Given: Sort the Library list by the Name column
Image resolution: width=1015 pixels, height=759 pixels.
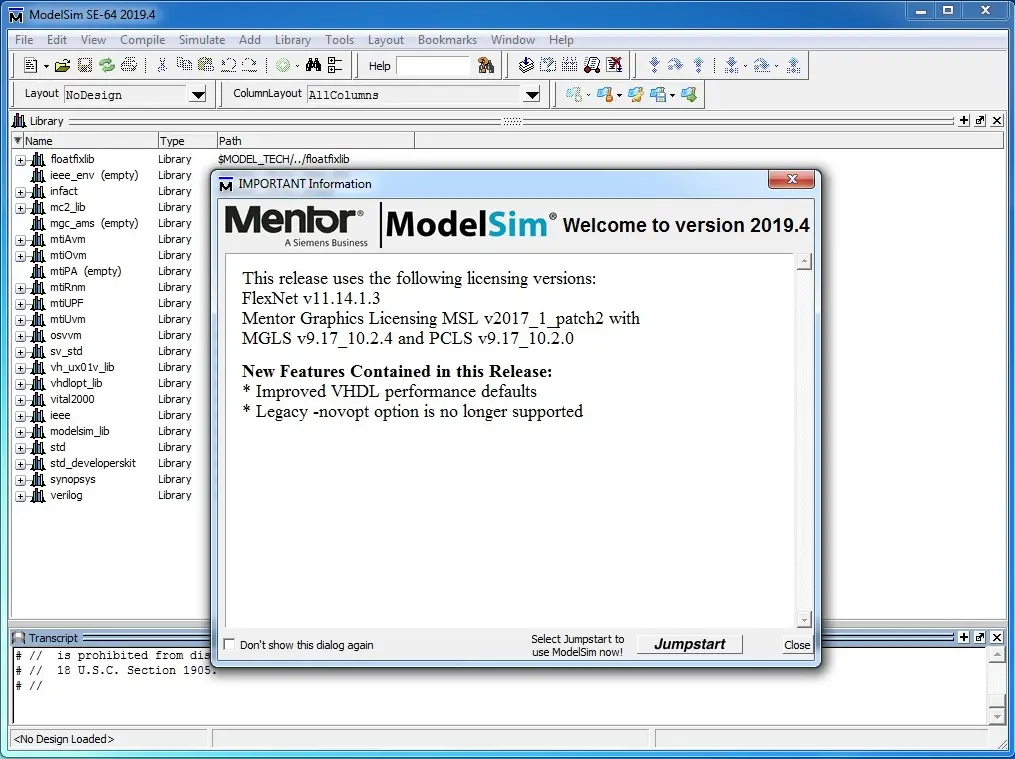Looking at the screenshot, I should tap(91, 140).
